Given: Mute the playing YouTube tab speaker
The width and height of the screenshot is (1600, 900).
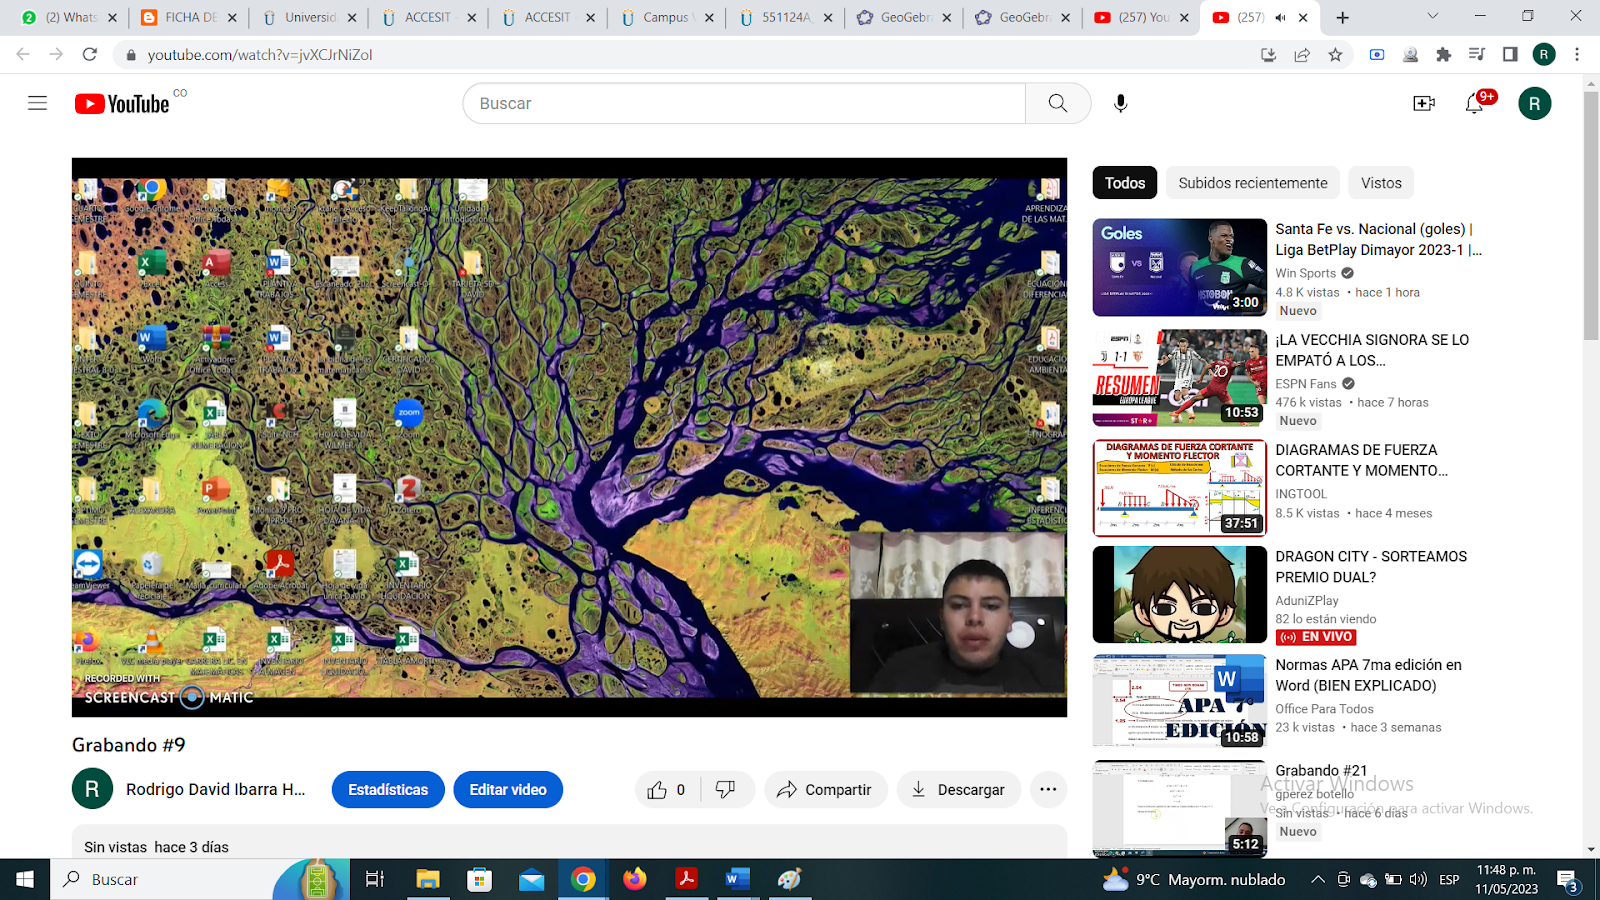Looking at the screenshot, I should pos(1280,17).
